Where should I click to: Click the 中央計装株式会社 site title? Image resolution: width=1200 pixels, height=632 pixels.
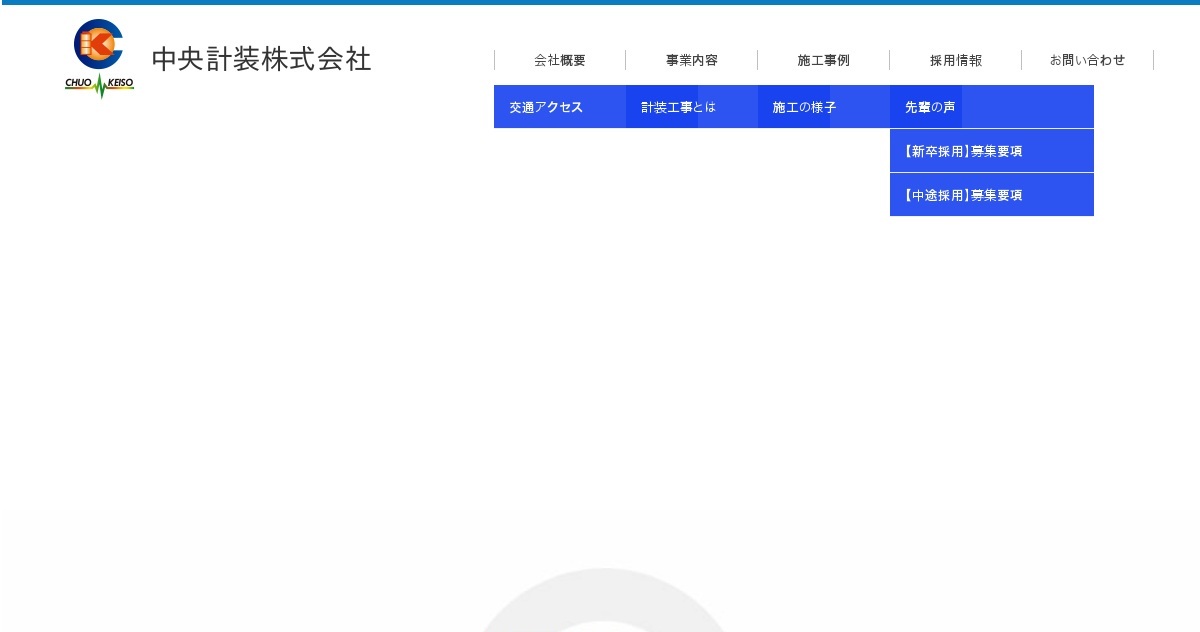click(x=261, y=59)
